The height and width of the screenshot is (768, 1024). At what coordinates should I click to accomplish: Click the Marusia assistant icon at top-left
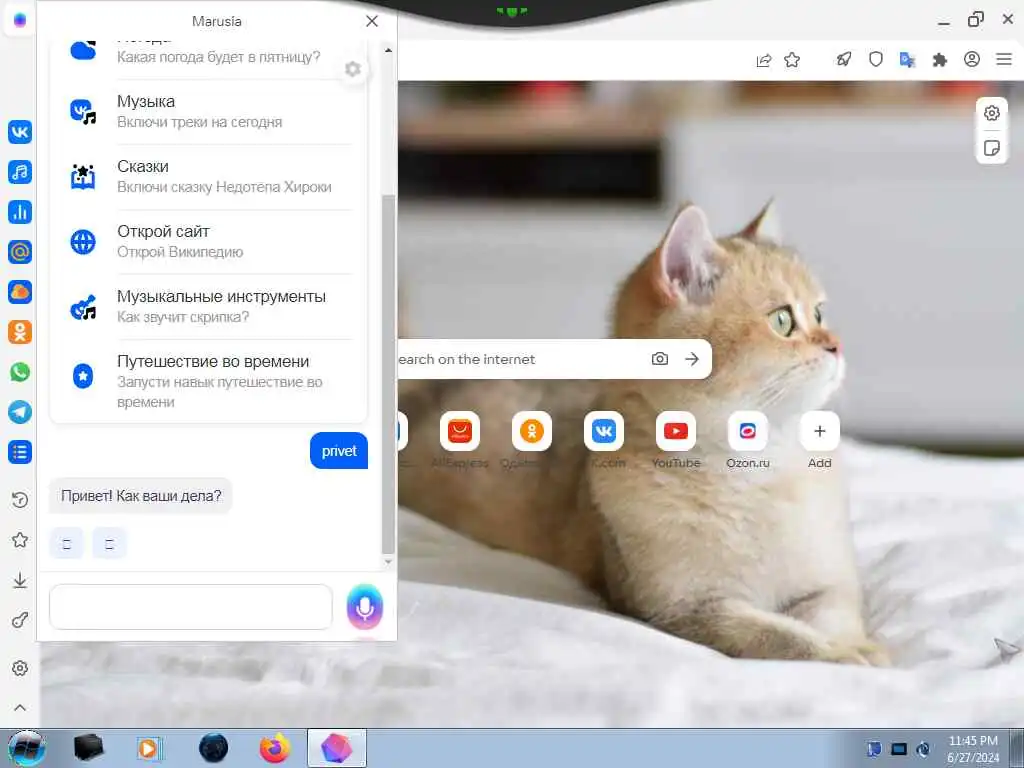[20, 20]
